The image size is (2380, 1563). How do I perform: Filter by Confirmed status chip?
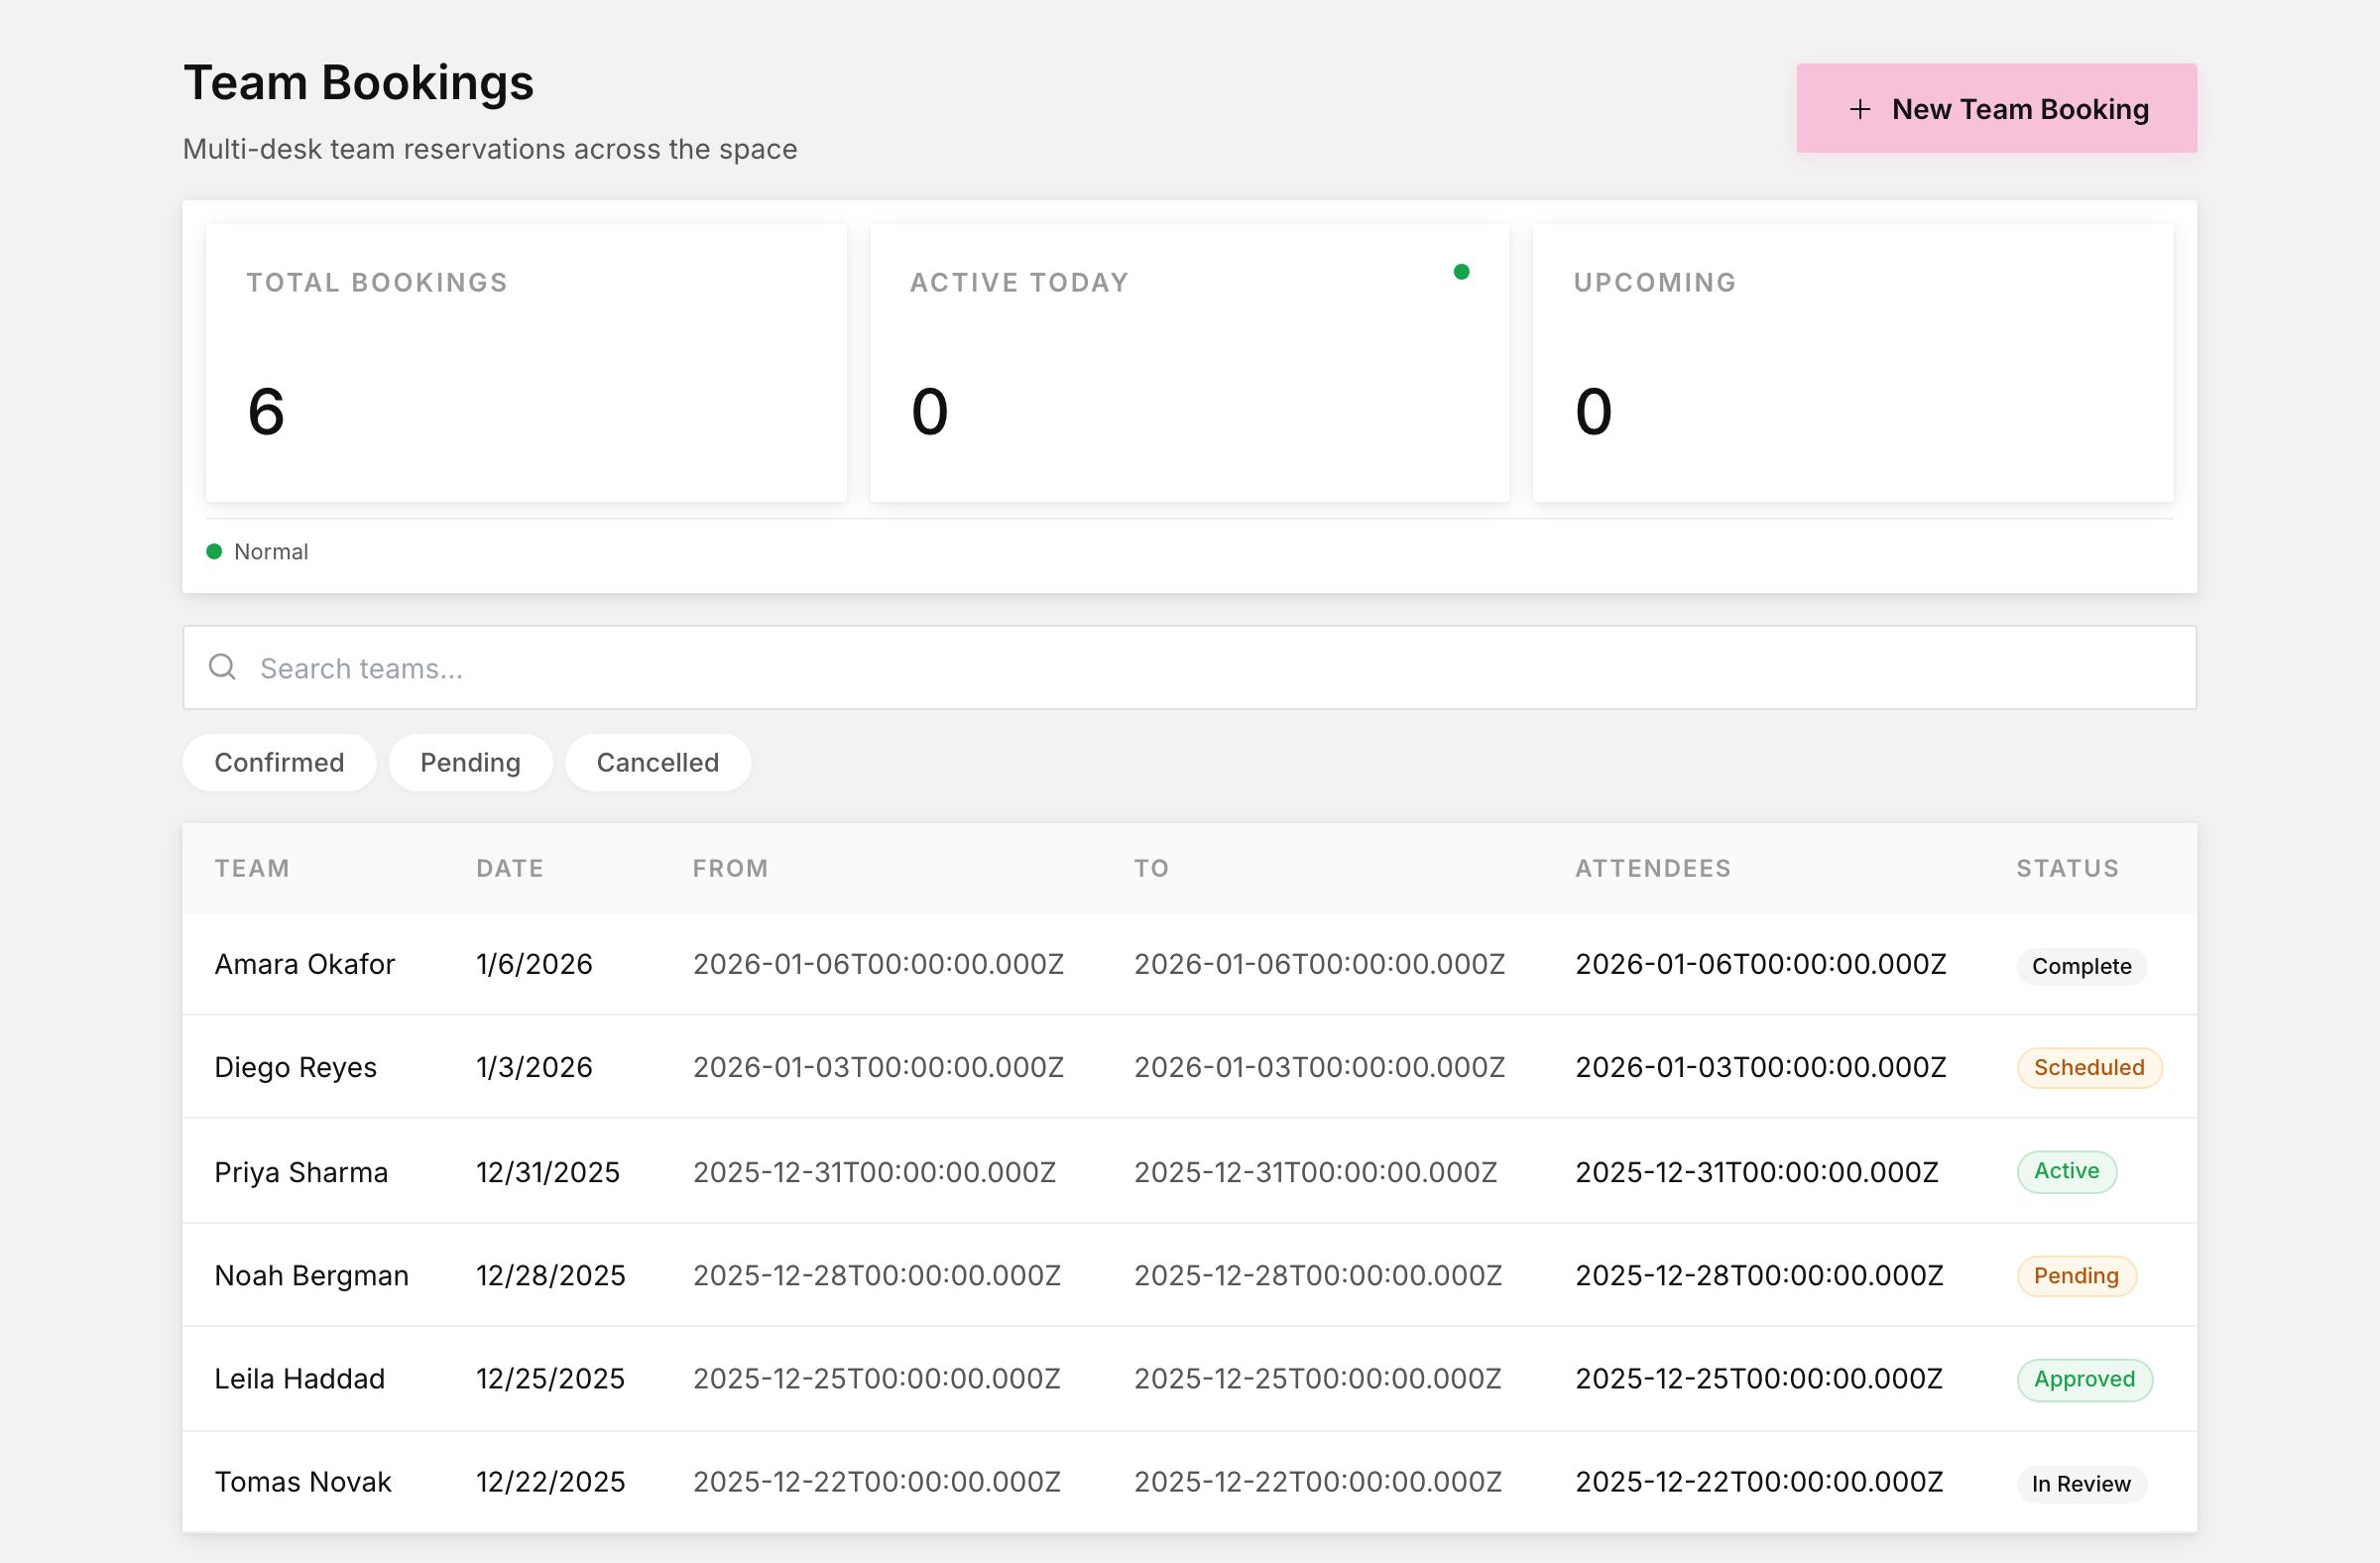[279, 763]
